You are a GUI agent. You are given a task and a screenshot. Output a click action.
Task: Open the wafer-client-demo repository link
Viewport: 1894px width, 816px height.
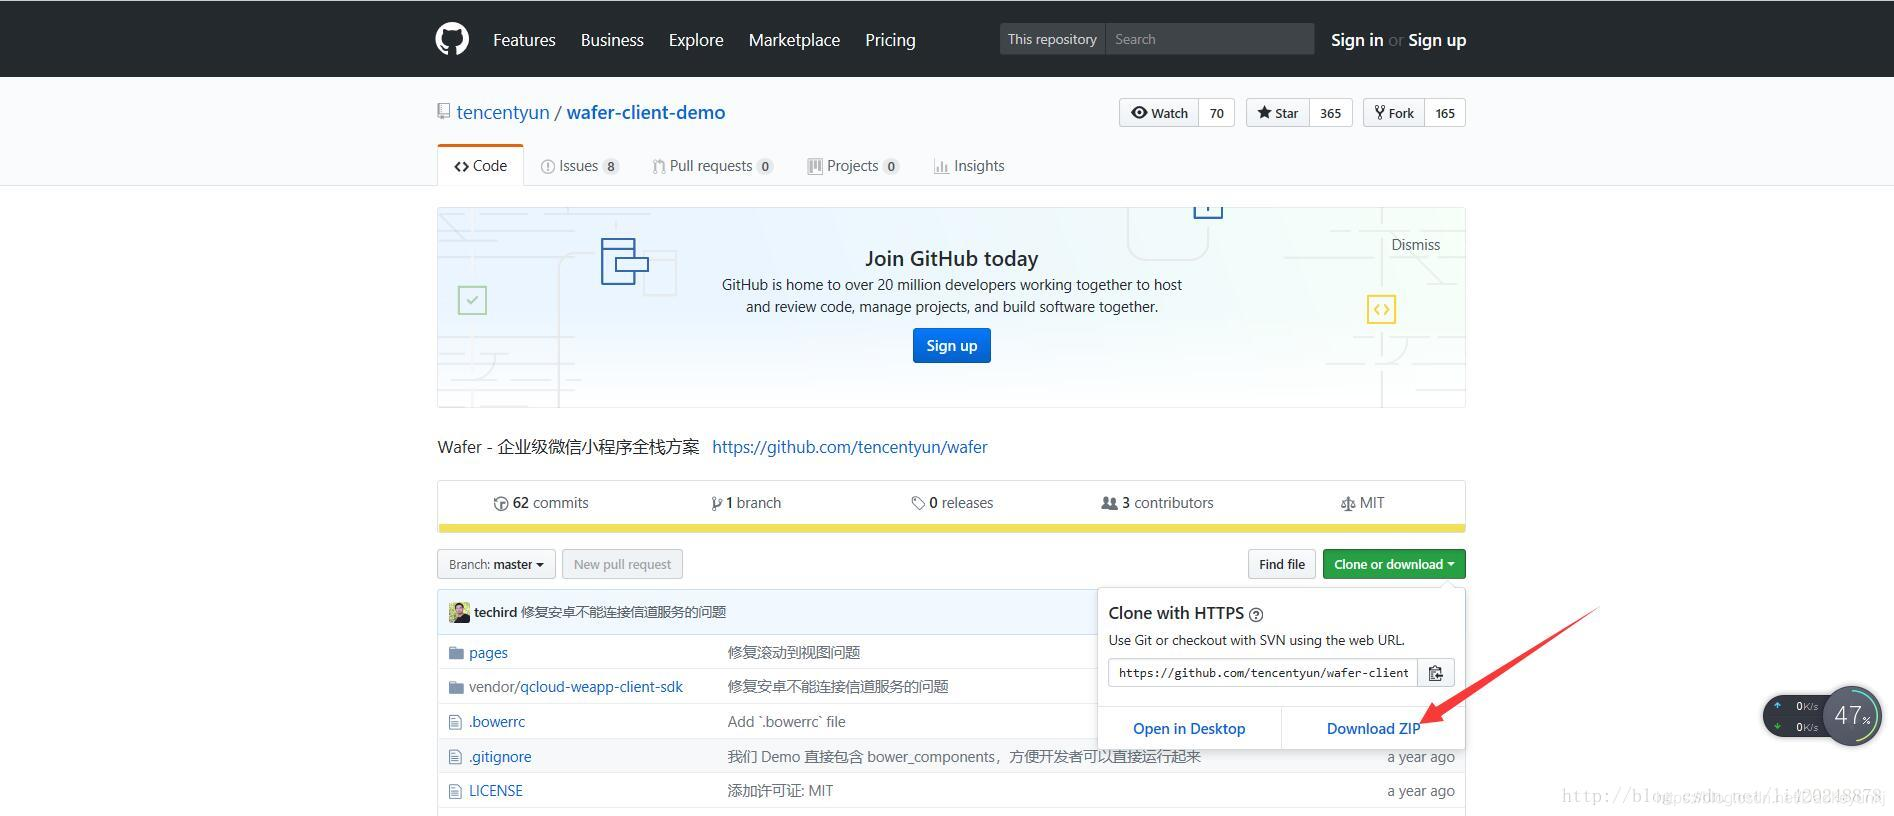[646, 112]
